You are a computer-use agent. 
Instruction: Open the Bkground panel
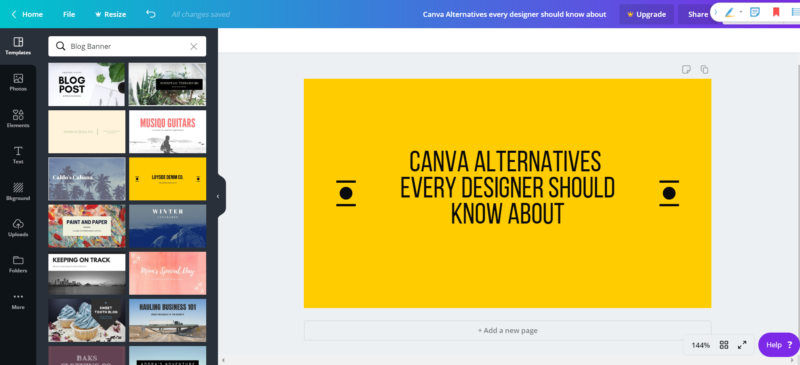point(18,191)
